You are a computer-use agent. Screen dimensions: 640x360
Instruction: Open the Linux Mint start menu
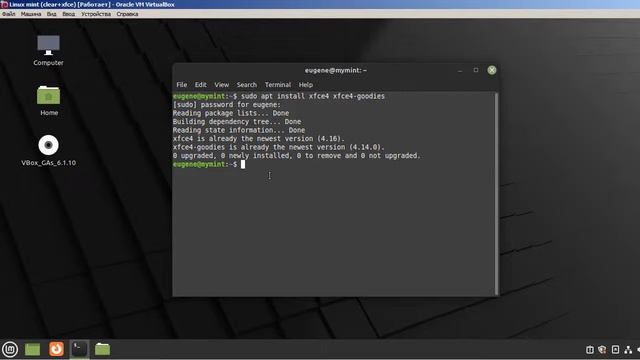point(10,349)
